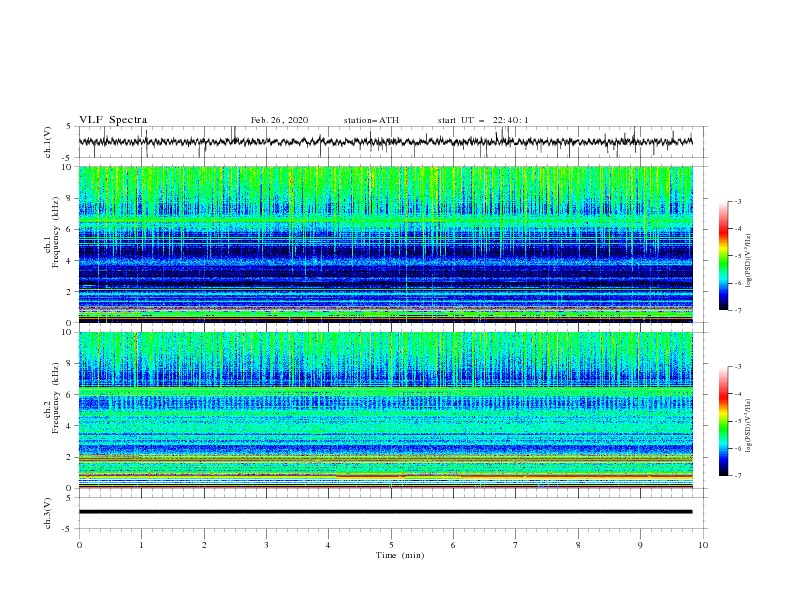Click the "VLF Spectra" title text

[x=113, y=120]
